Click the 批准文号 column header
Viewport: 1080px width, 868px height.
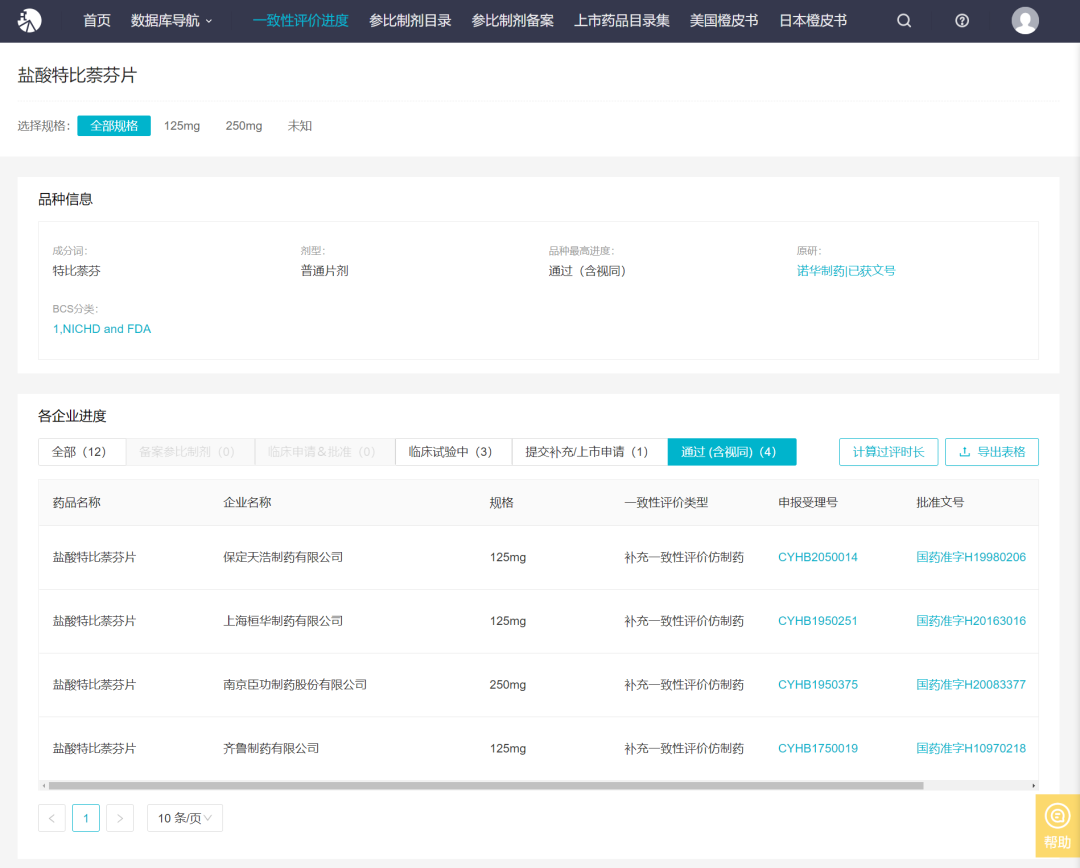[939, 502]
